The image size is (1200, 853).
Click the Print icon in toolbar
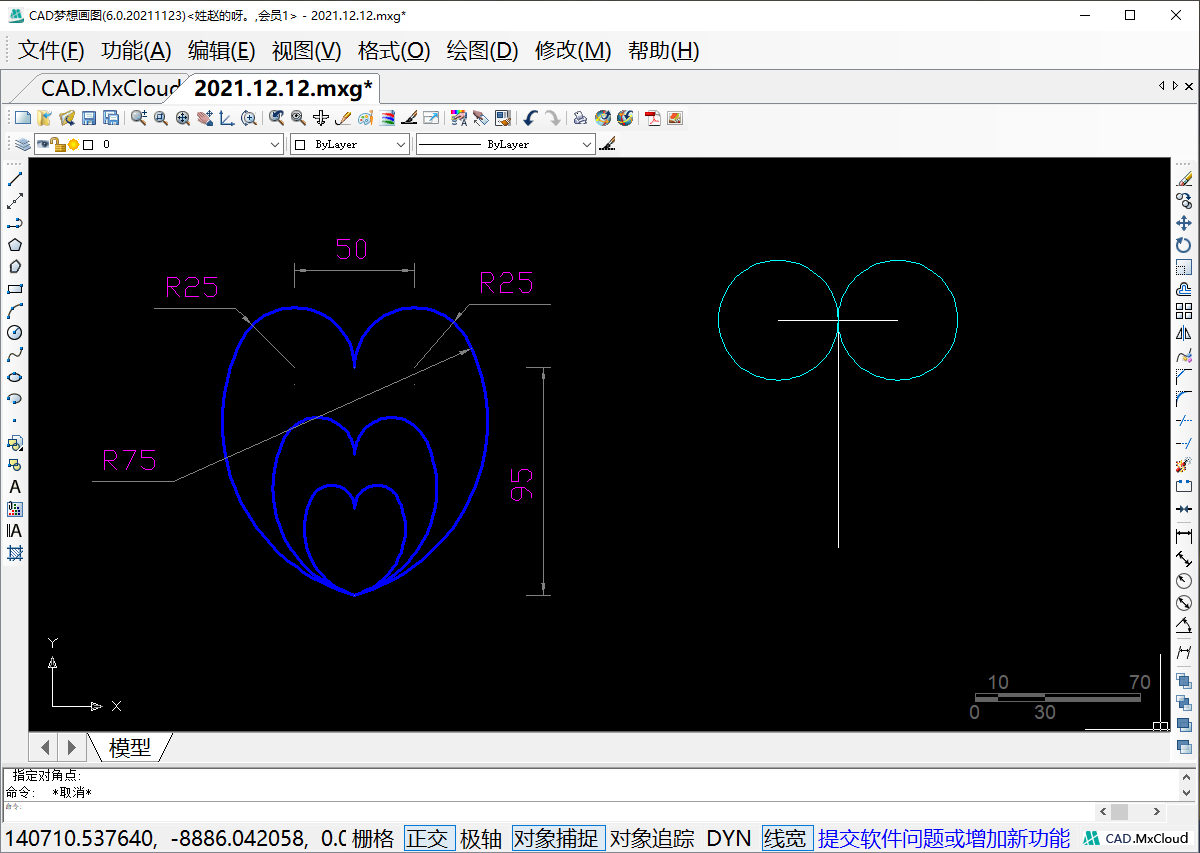(580, 118)
